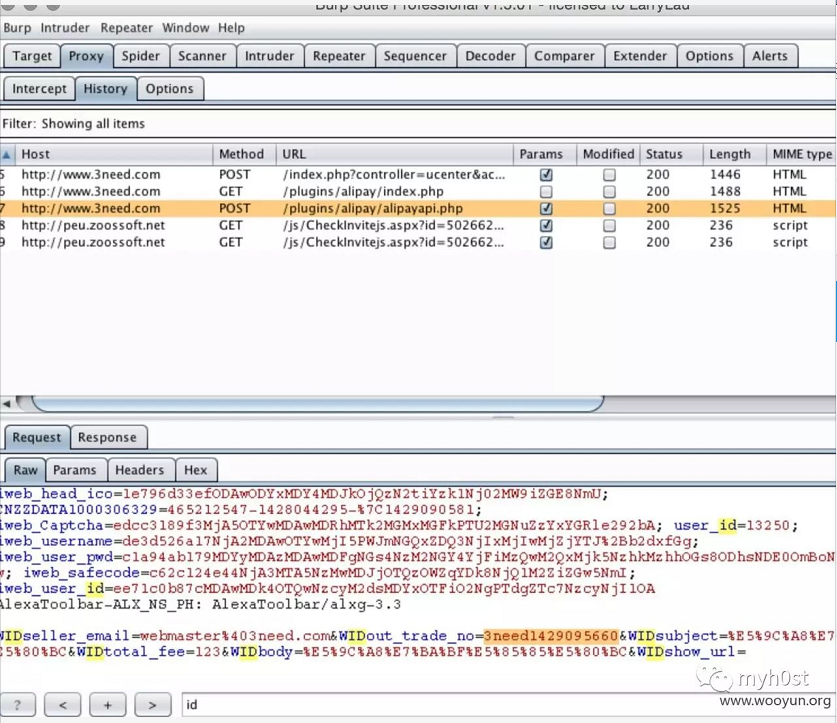Screen dimensions: 837x723
Task: Open the Intruder menu
Action: click(65, 28)
